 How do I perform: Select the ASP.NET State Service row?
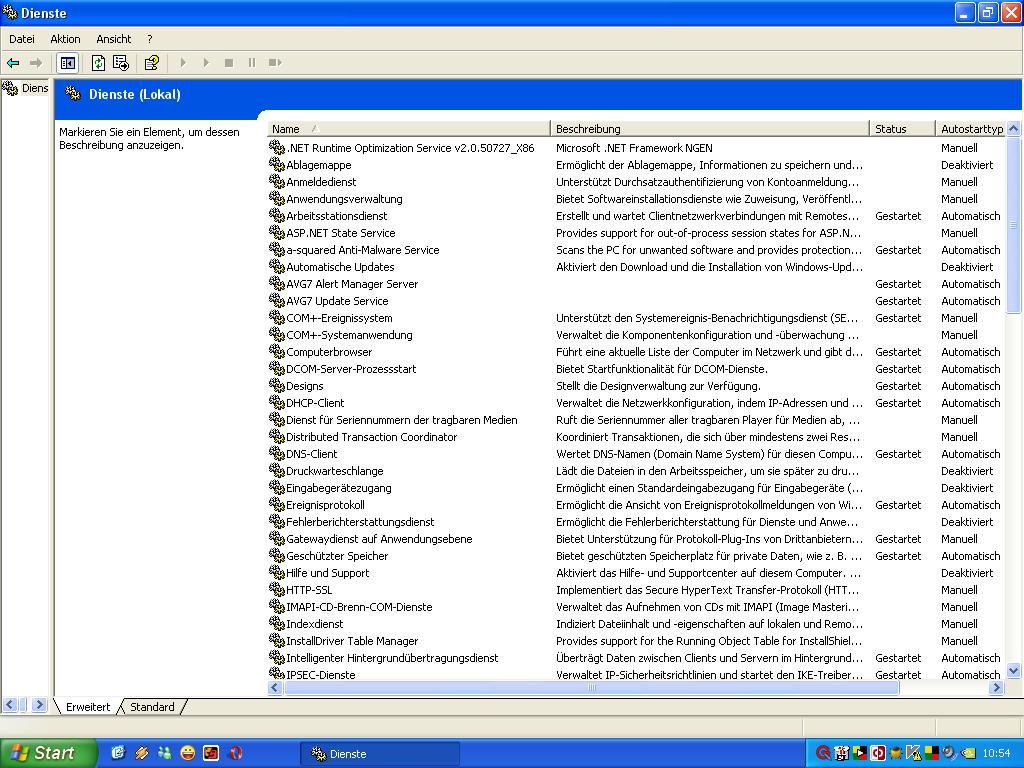tap(340, 232)
